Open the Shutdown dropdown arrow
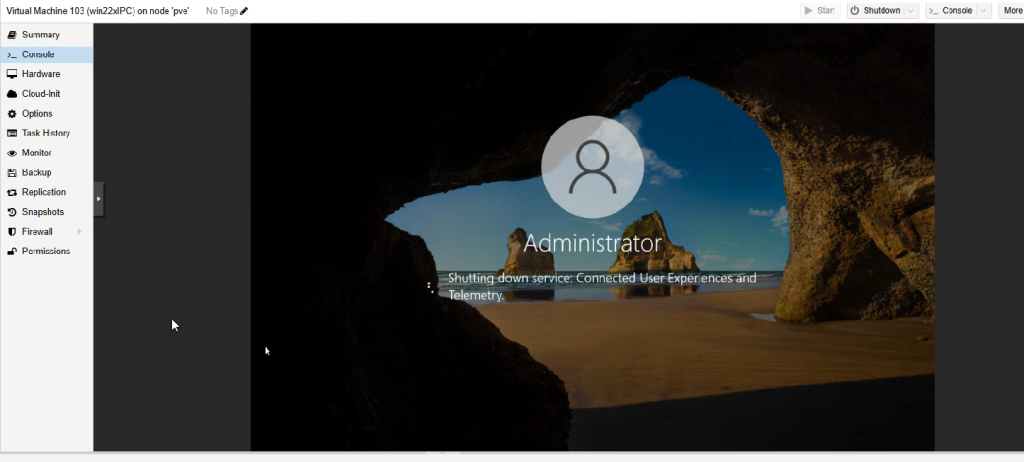Viewport: 1024px width, 462px height. click(x=911, y=11)
